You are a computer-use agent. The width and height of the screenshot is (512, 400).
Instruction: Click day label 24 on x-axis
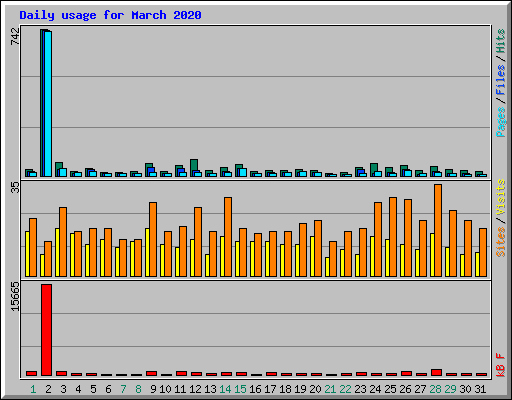[375, 389]
